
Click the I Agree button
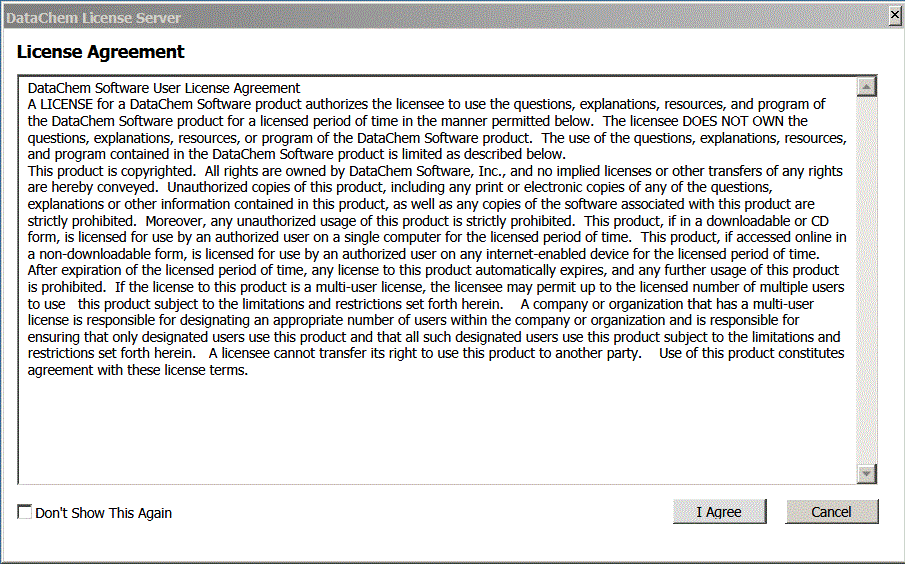click(719, 511)
